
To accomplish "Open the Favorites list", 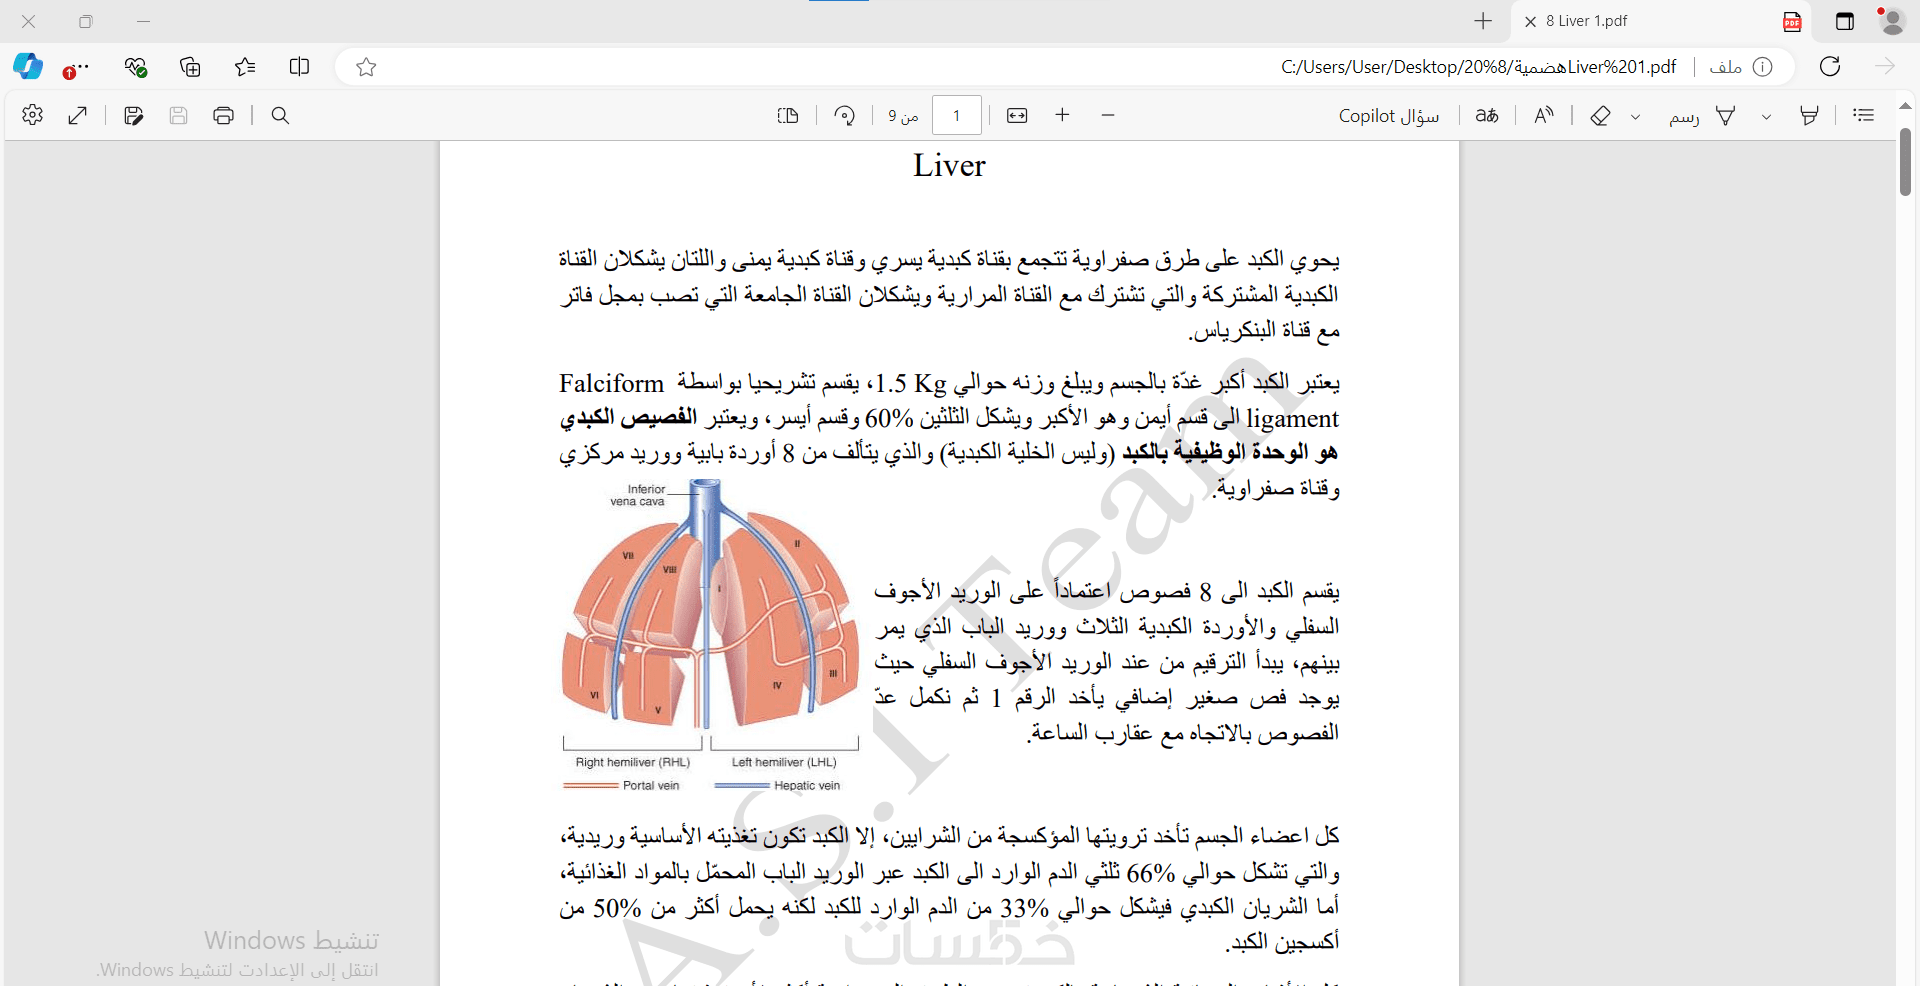I will pyautogui.click(x=245, y=67).
